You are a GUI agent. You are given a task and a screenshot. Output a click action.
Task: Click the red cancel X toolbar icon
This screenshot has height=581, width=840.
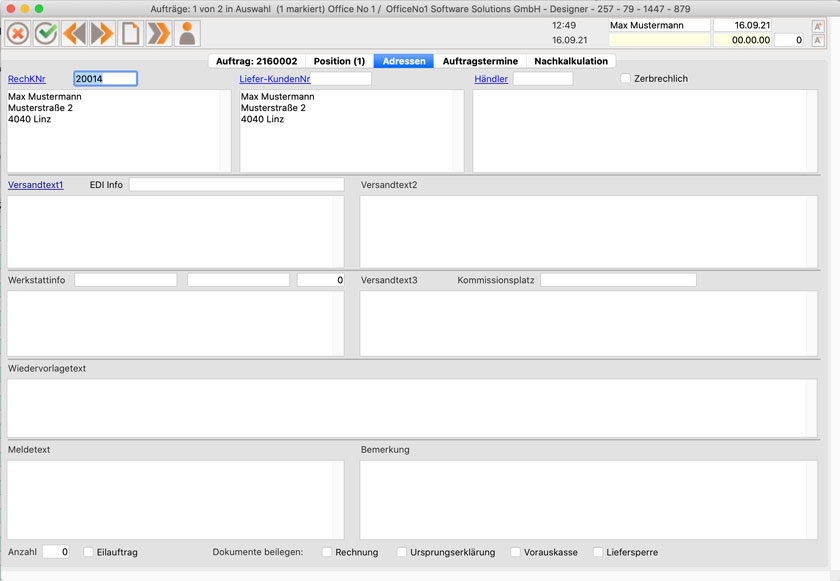click(18, 34)
